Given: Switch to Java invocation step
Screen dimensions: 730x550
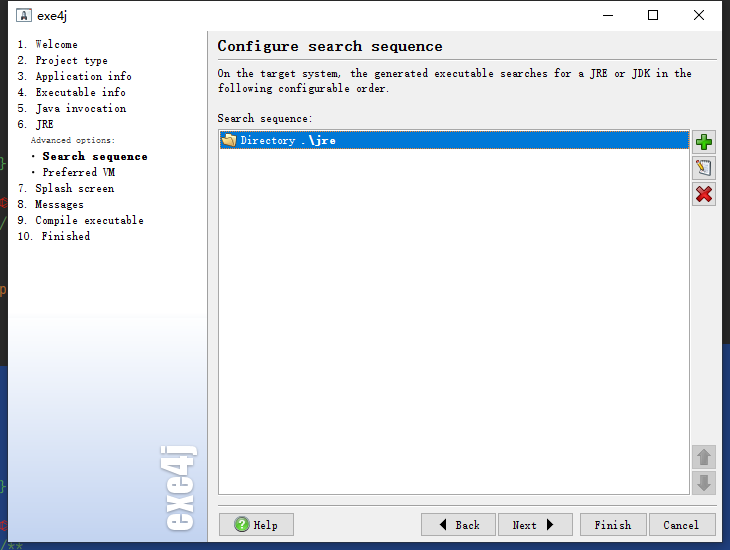Looking at the screenshot, I should [x=80, y=108].
